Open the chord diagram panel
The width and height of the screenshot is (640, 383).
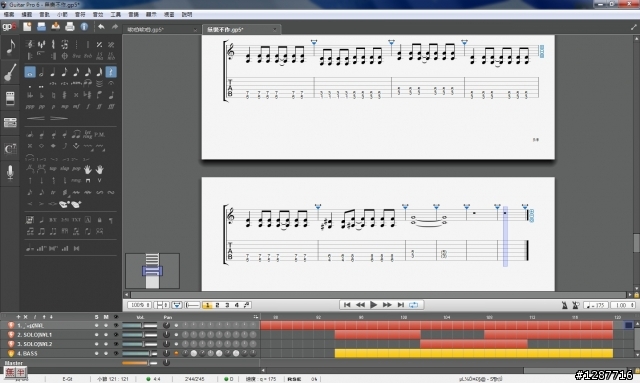pyautogui.click(x=10, y=149)
